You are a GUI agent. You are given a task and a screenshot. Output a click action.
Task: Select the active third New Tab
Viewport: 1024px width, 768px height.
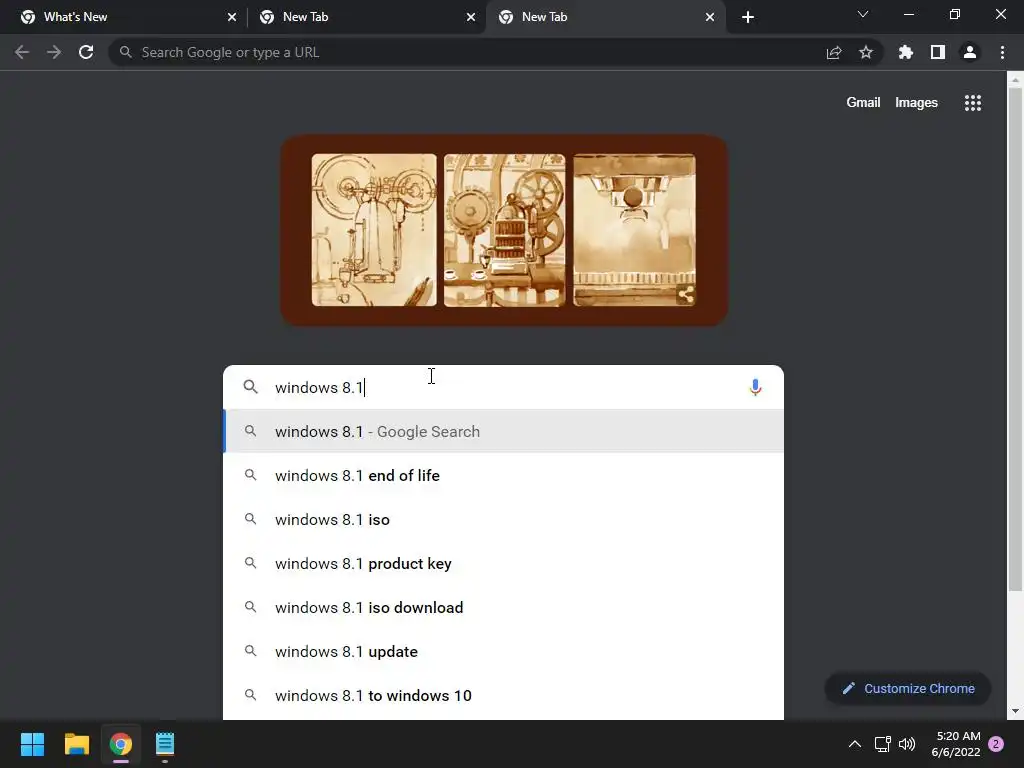(x=605, y=17)
